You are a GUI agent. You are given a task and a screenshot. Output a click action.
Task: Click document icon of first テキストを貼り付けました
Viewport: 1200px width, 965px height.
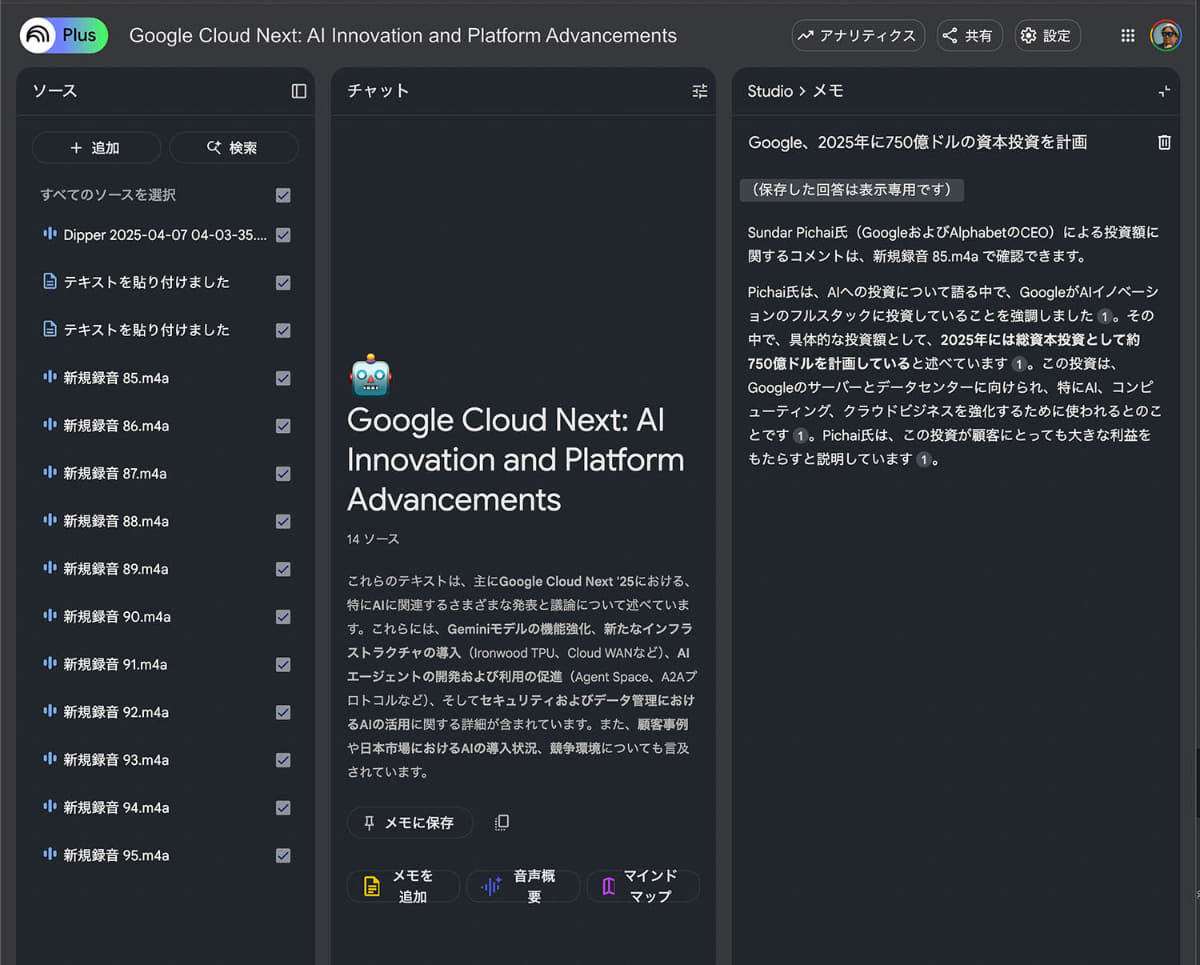(49, 282)
